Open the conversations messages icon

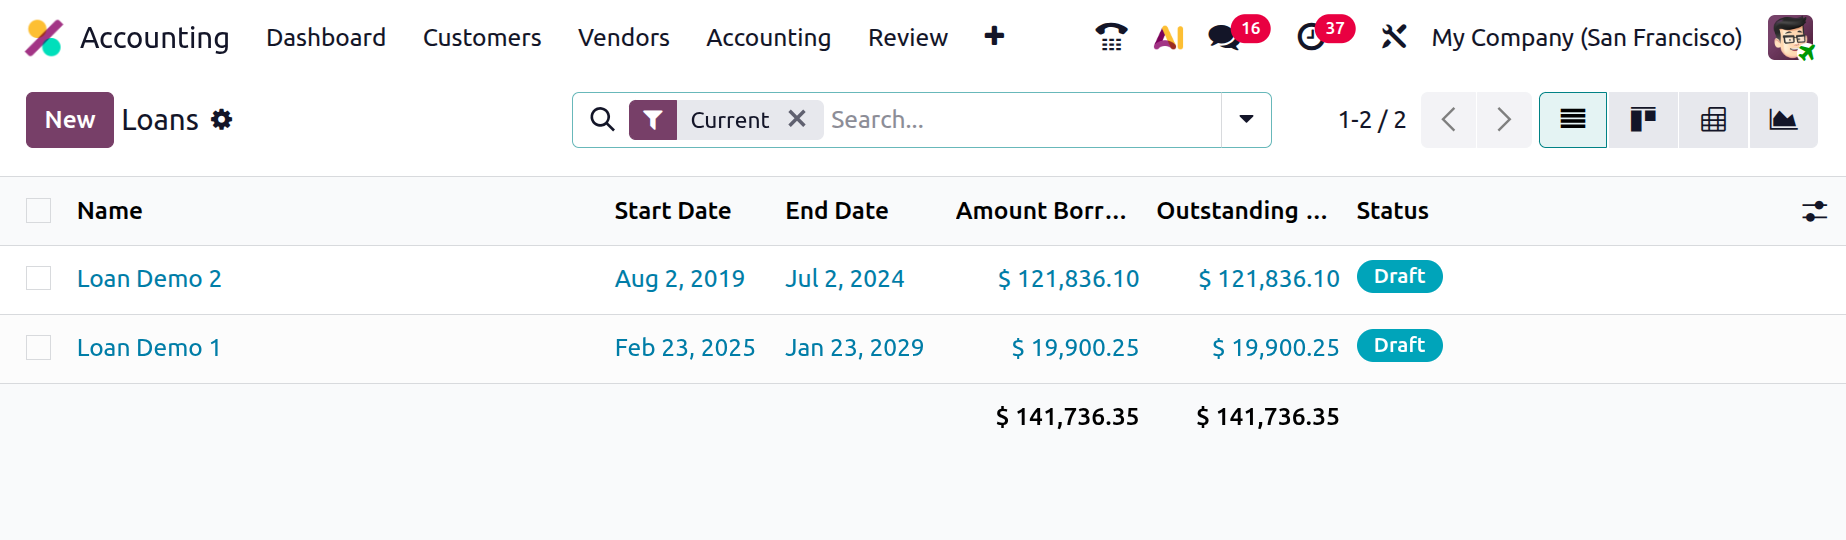pyautogui.click(x=1224, y=37)
